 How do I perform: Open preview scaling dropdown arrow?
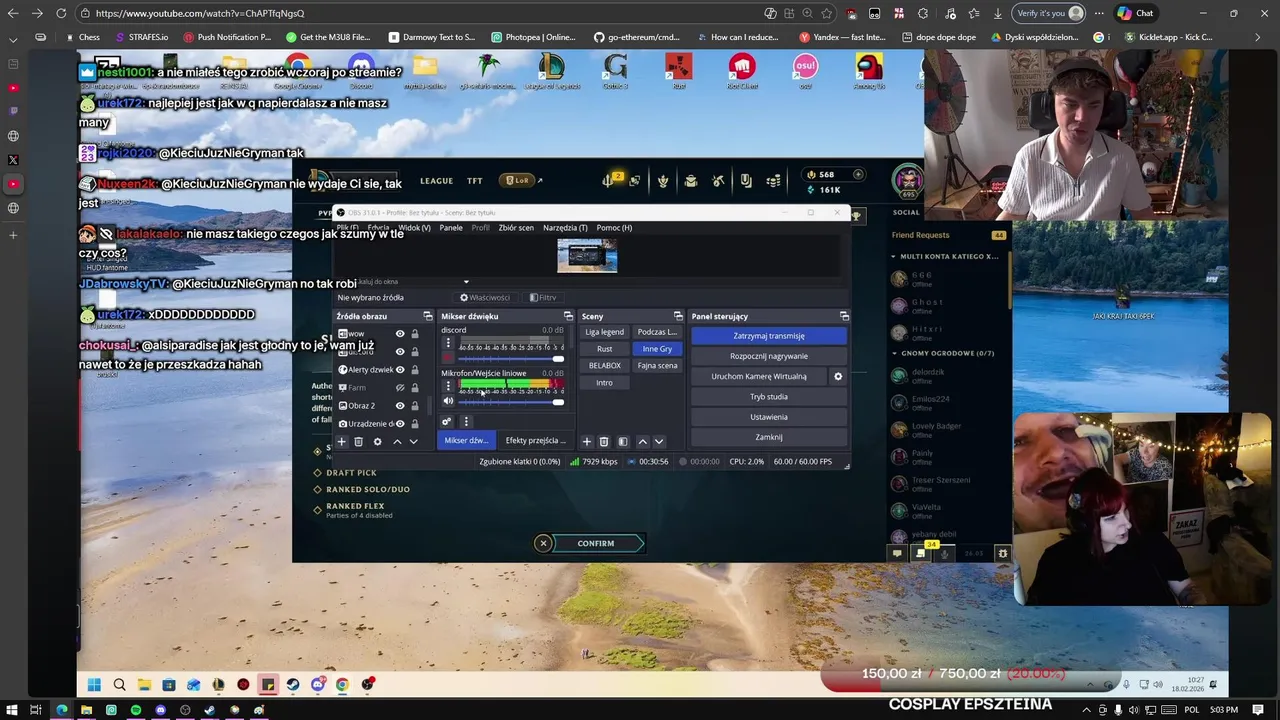pyautogui.click(x=466, y=282)
